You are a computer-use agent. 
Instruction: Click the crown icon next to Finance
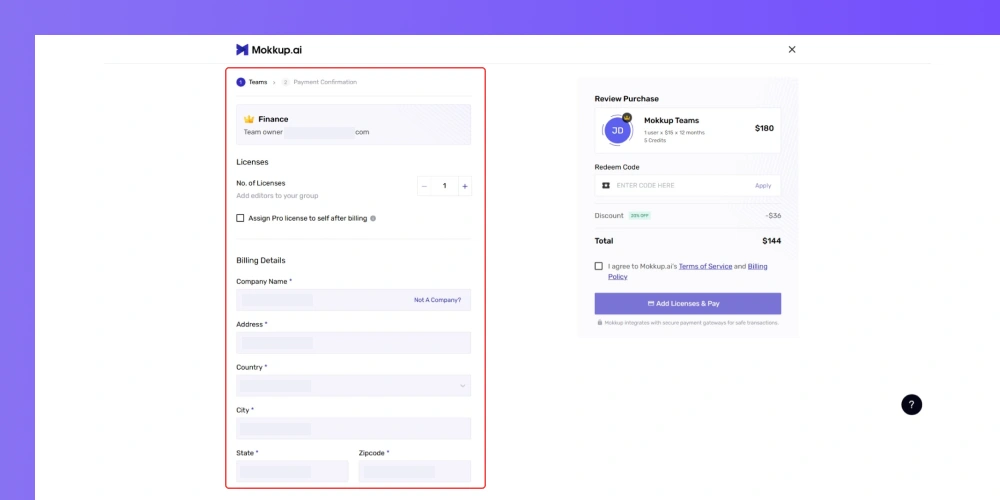point(249,119)
